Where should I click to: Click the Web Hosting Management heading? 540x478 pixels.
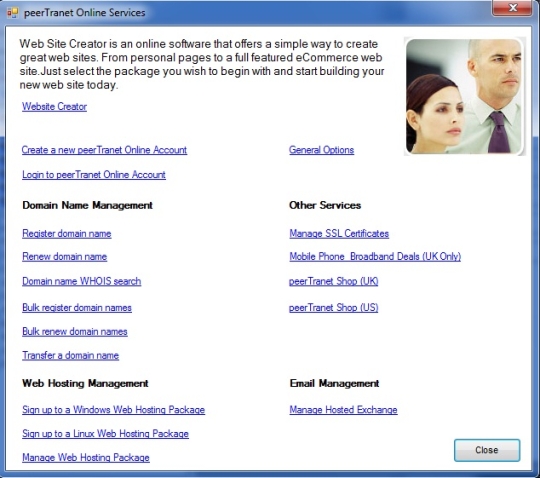point(85,383)
